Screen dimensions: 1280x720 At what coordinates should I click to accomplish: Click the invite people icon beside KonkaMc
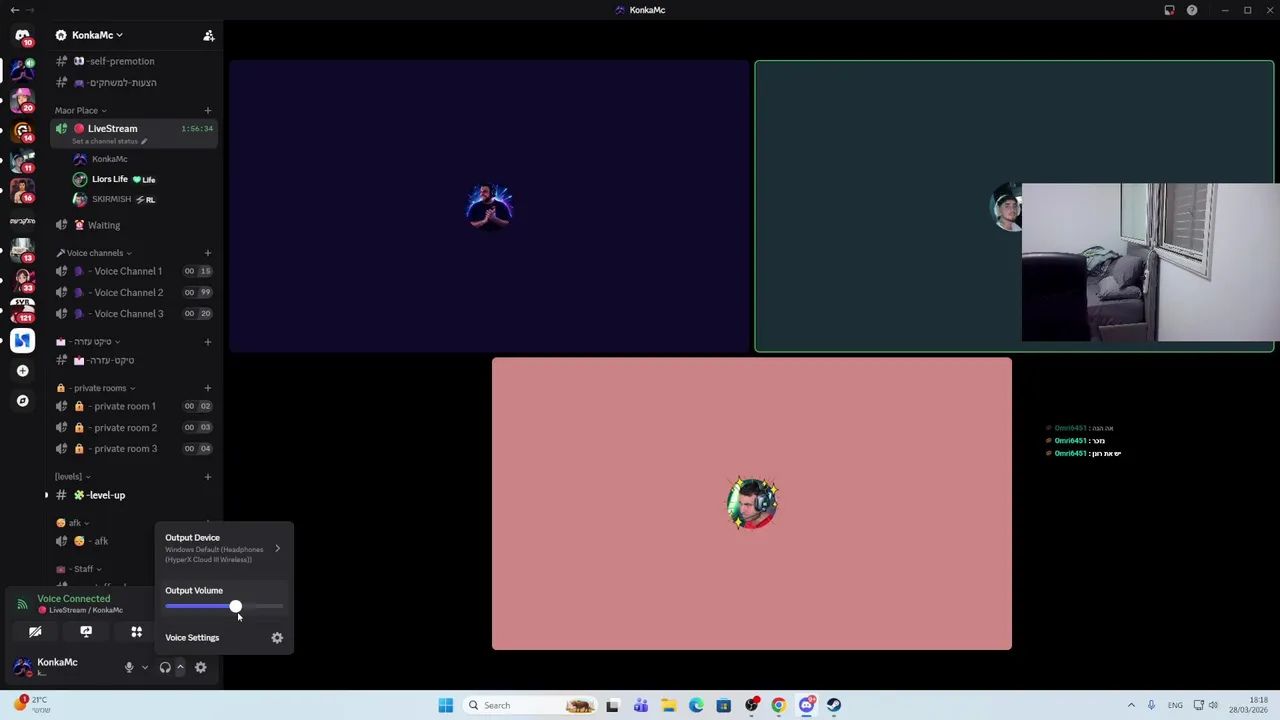tap(208, 35)
